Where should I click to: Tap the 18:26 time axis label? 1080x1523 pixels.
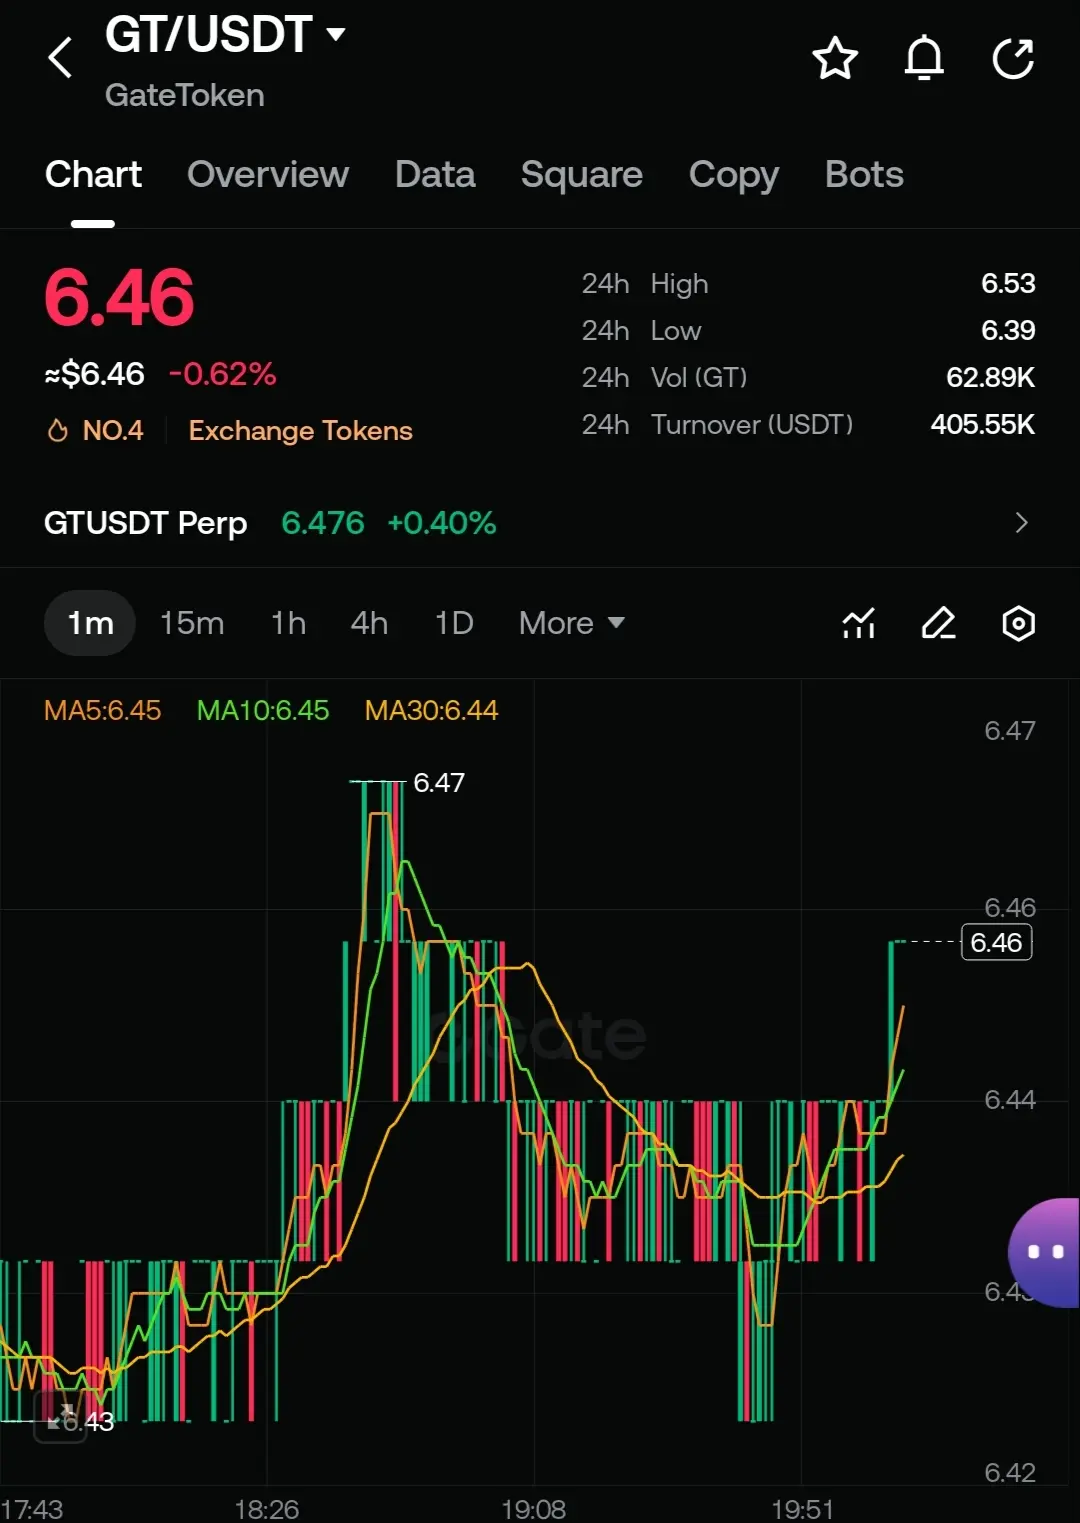click(266, 1508)
